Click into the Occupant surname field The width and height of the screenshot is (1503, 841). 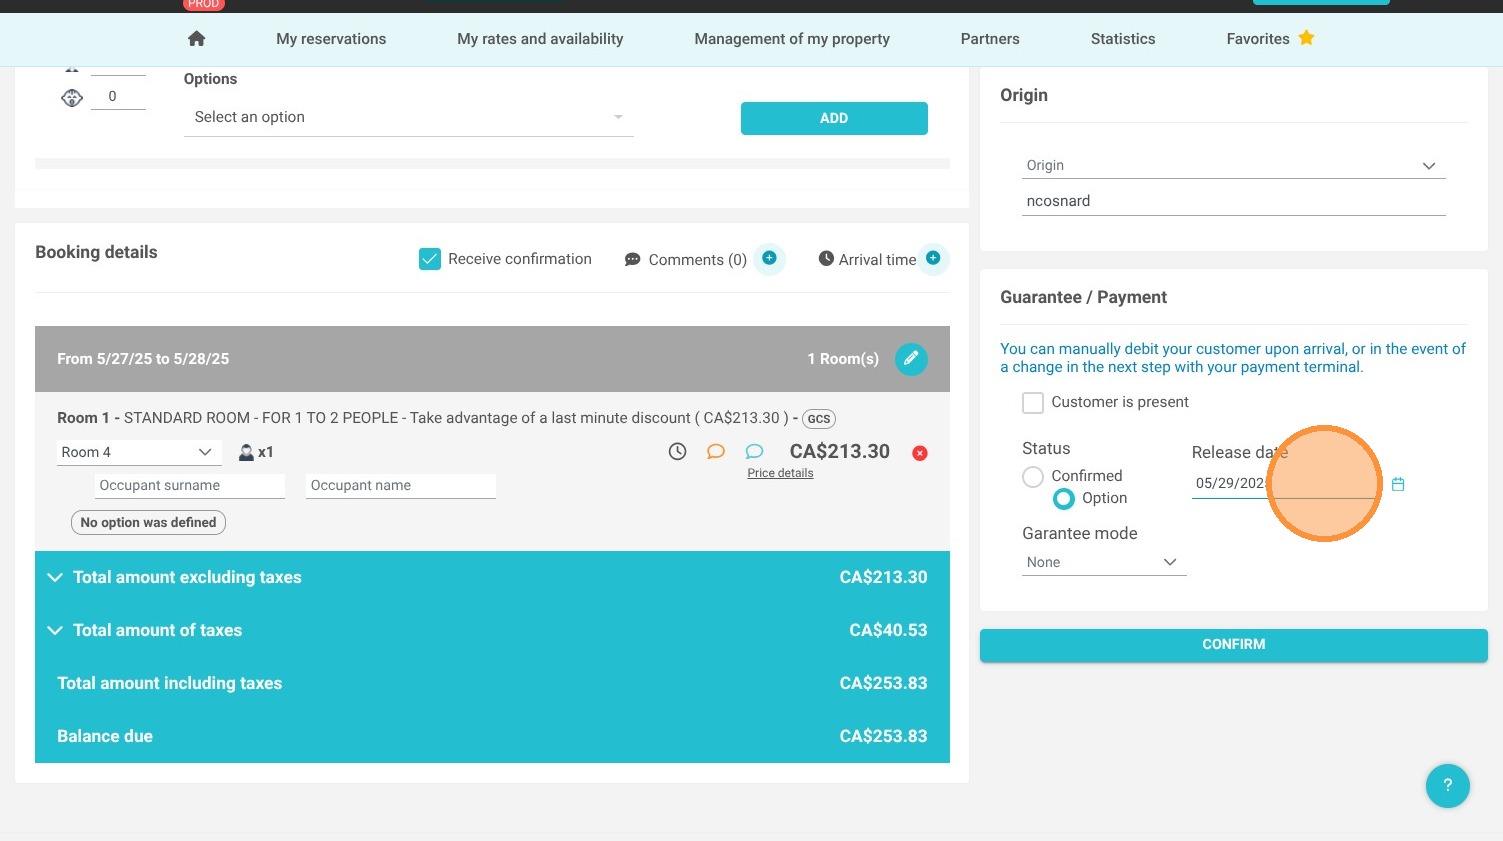point(190,485)
